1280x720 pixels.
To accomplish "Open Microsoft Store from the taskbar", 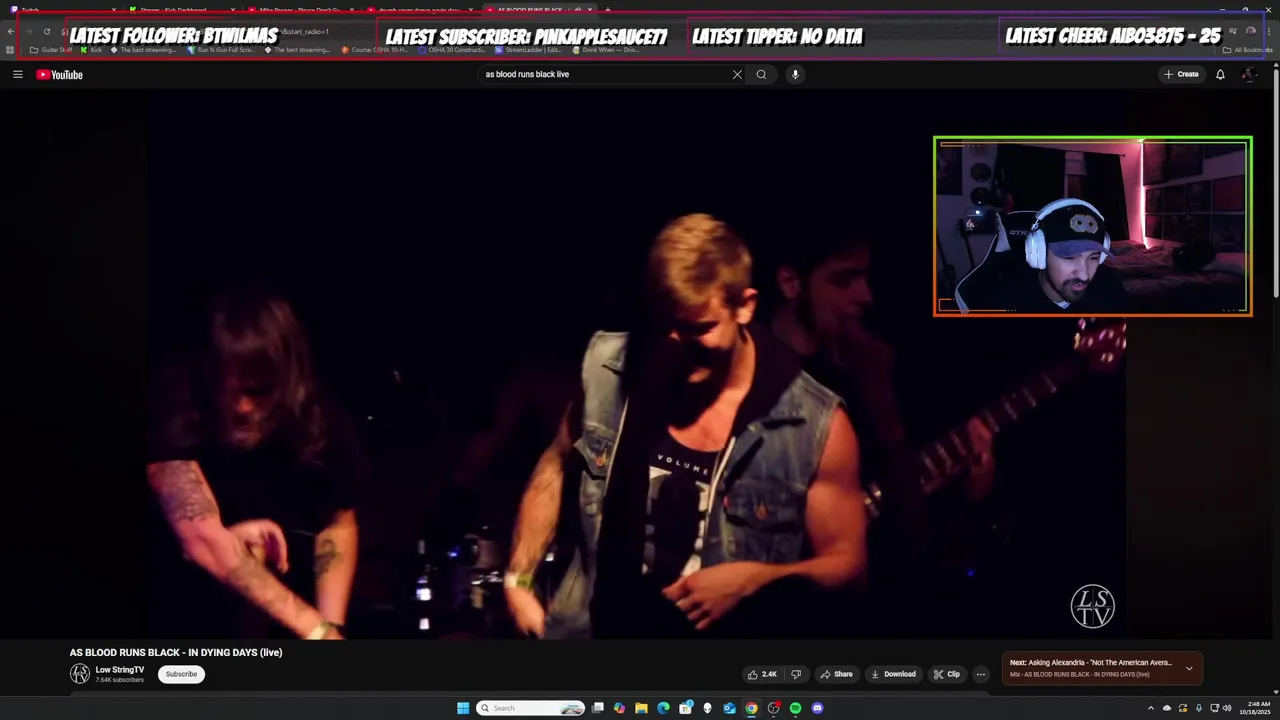I will pos(685,708).
